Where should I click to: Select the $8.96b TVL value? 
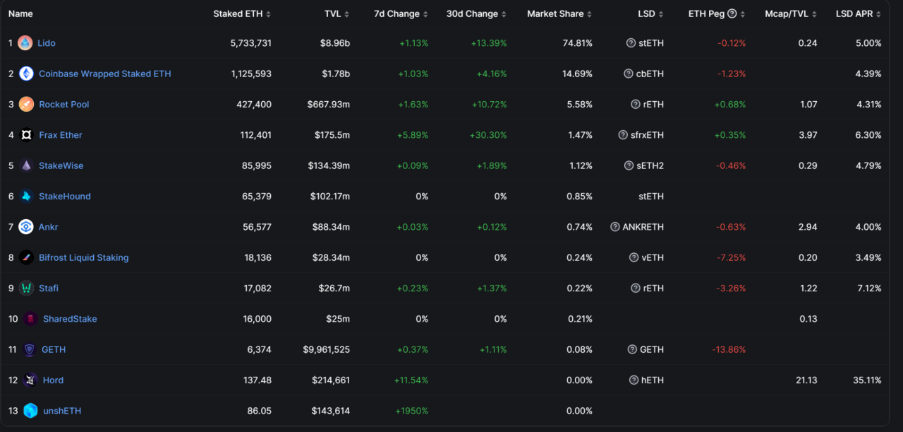coord(333,43)
